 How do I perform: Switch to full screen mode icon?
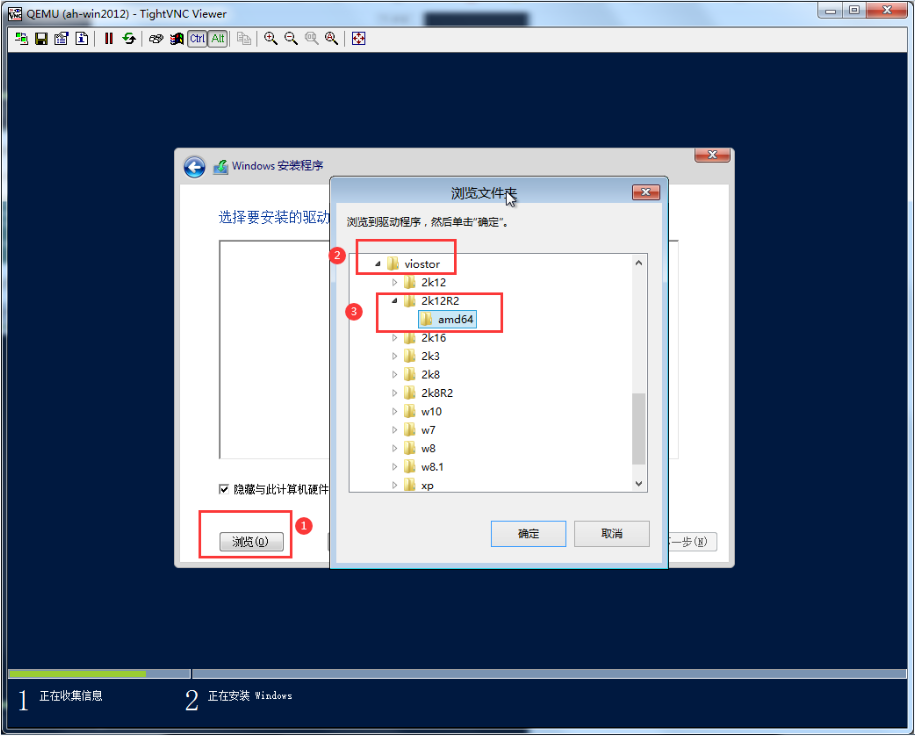coord(359,39)
